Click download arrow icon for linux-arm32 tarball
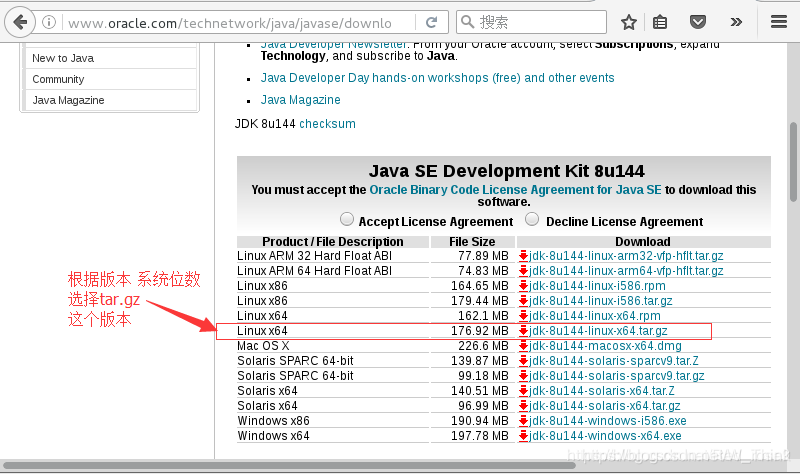Screen dimensions: 800x474 tap(523, 256)
